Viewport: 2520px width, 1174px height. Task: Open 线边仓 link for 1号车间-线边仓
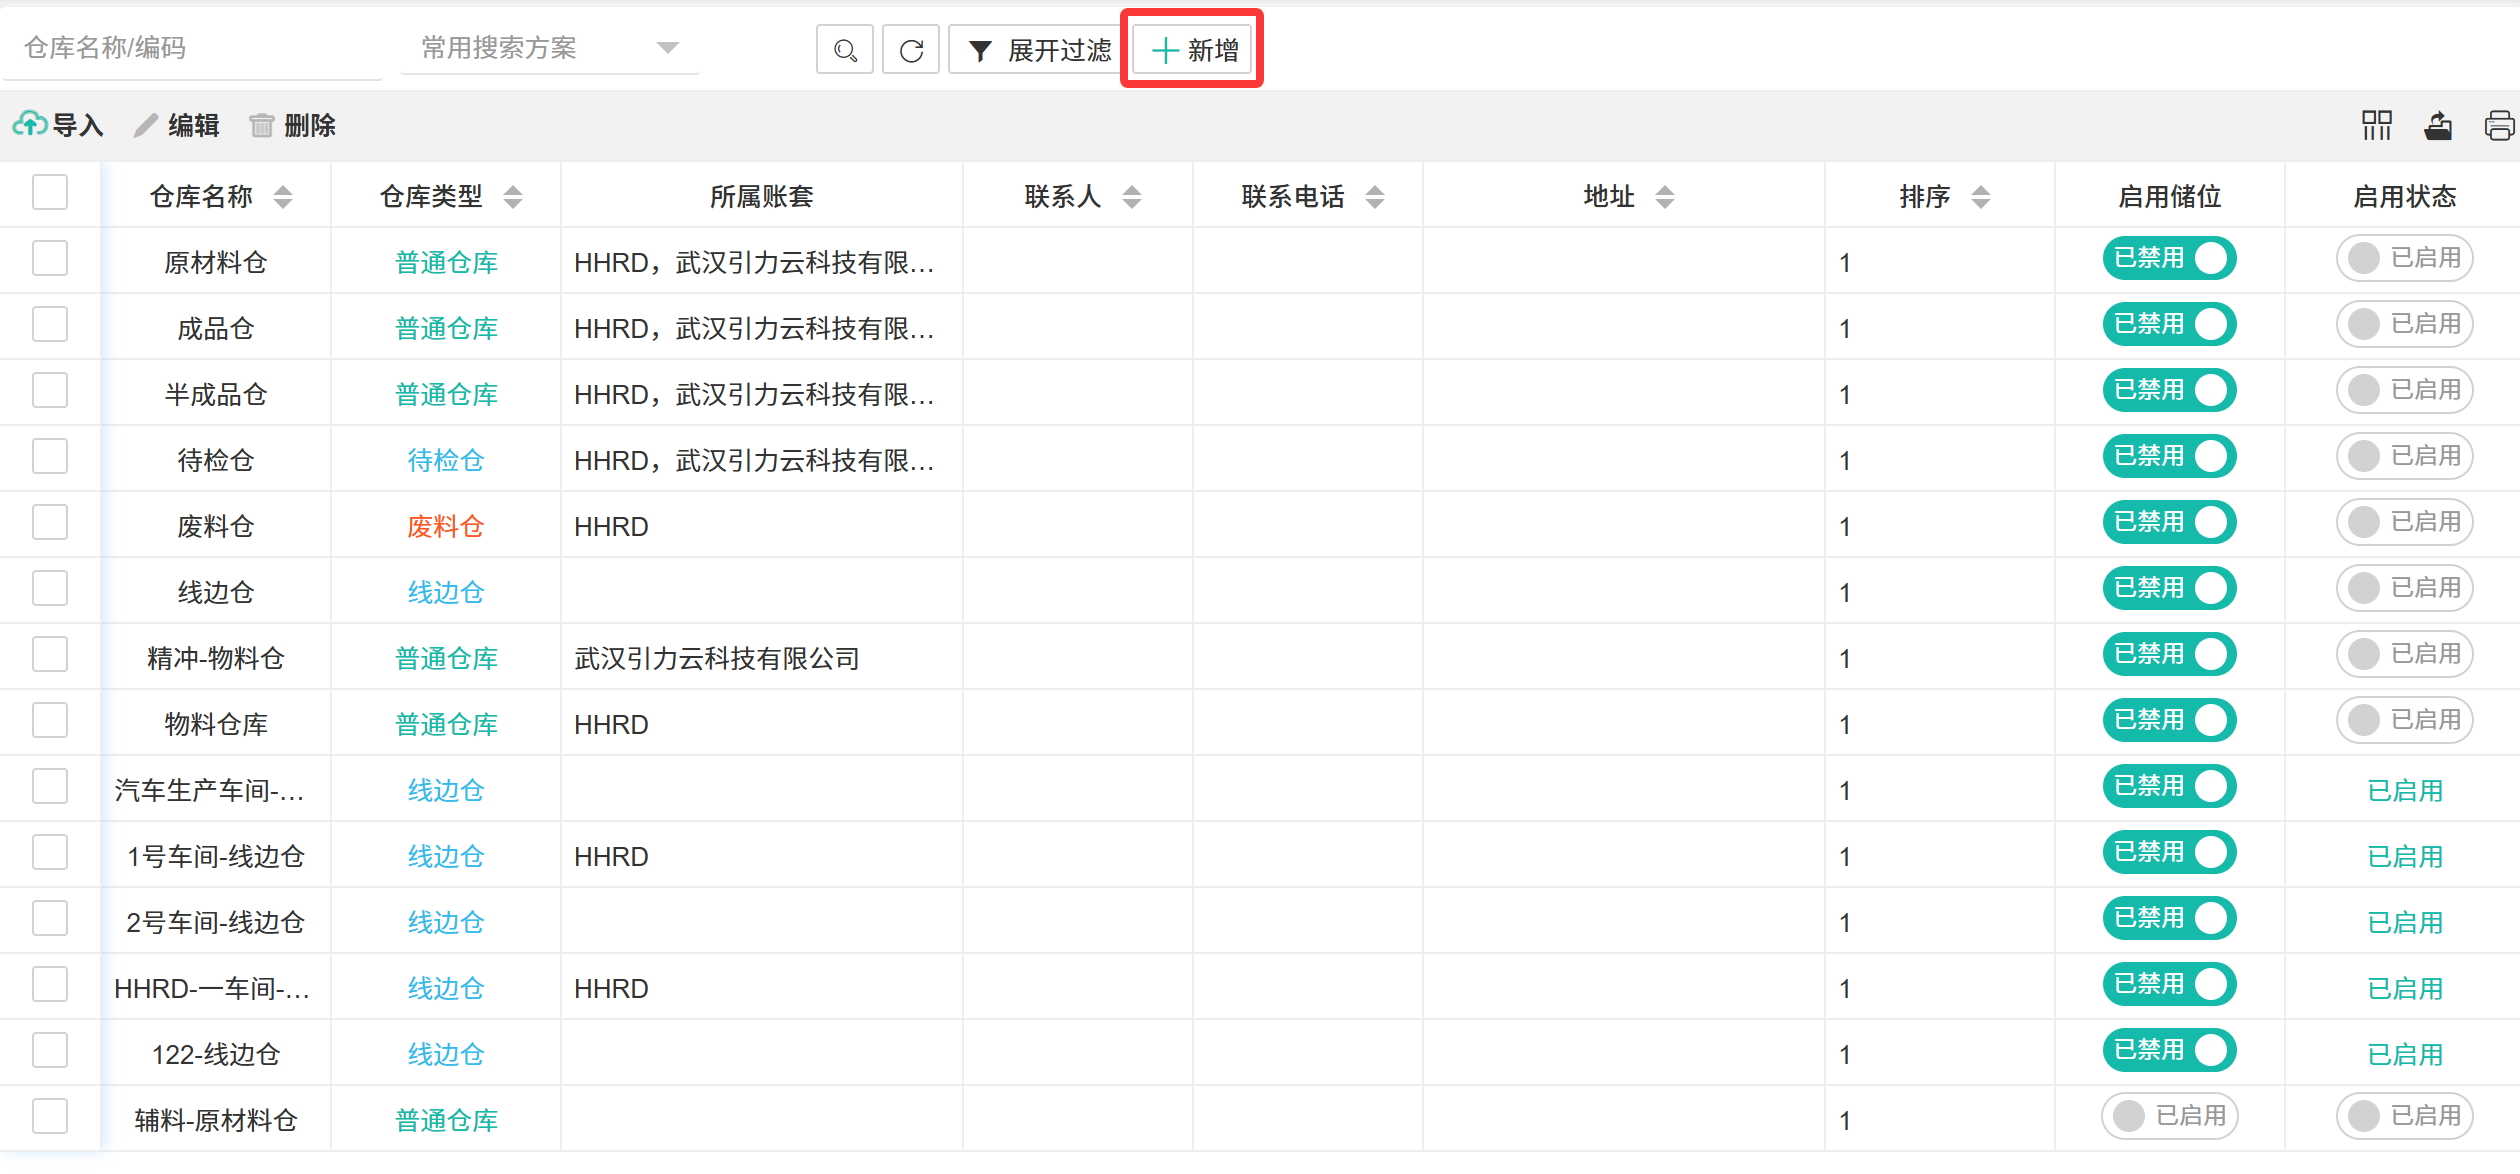pyautogui.click(x=446, y=856)
